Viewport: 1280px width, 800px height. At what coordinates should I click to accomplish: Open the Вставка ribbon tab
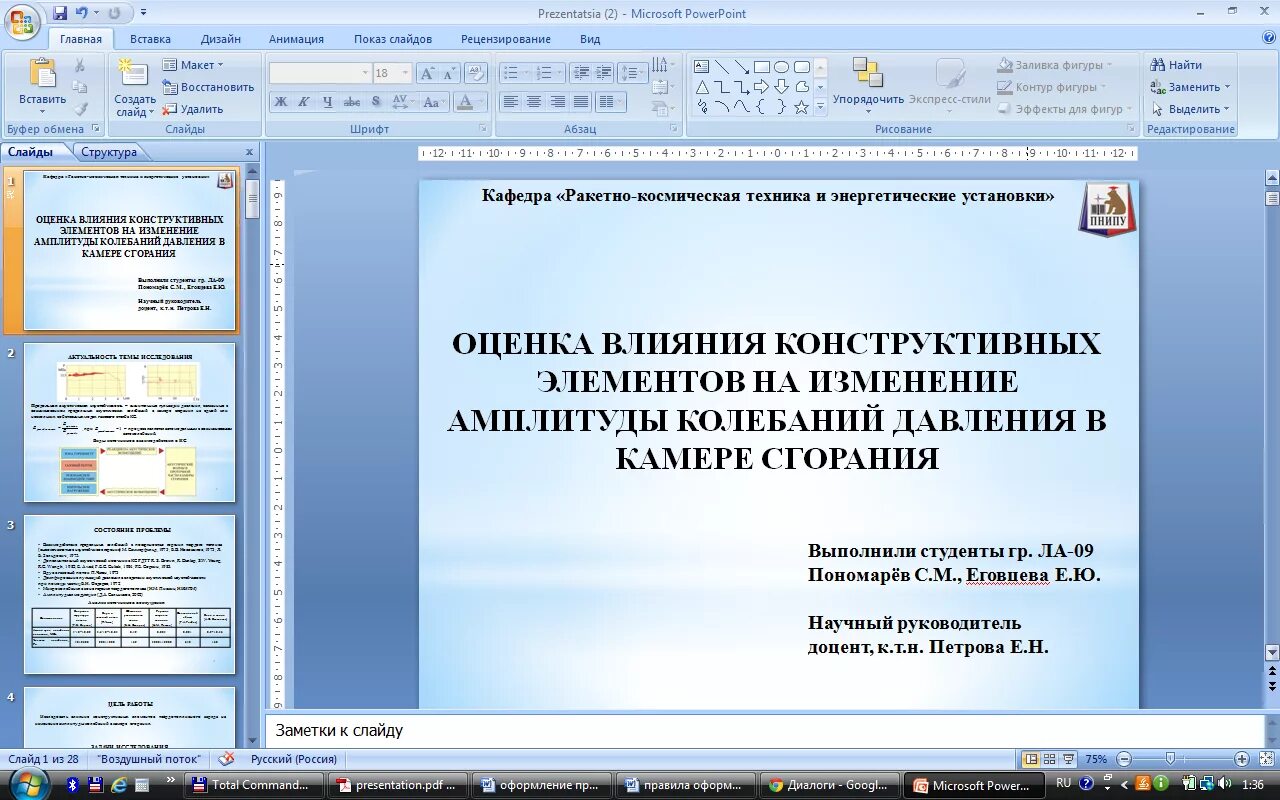pyautogui.click(x=150, y=39)
